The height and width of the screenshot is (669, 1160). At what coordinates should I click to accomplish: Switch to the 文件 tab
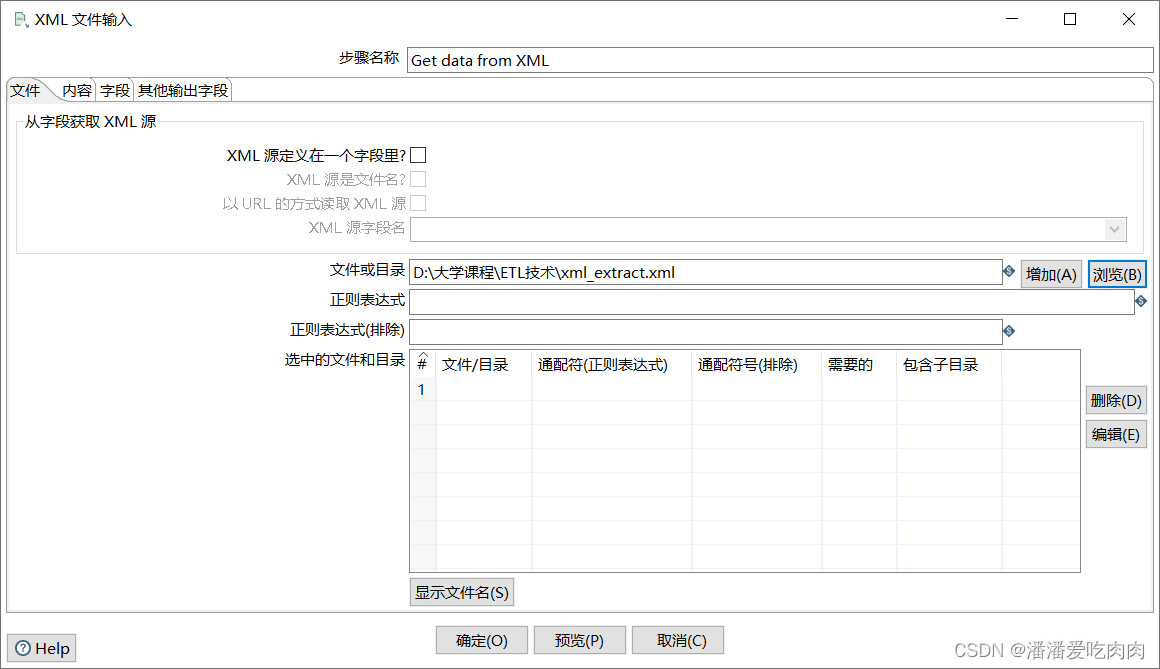[25, 90]
